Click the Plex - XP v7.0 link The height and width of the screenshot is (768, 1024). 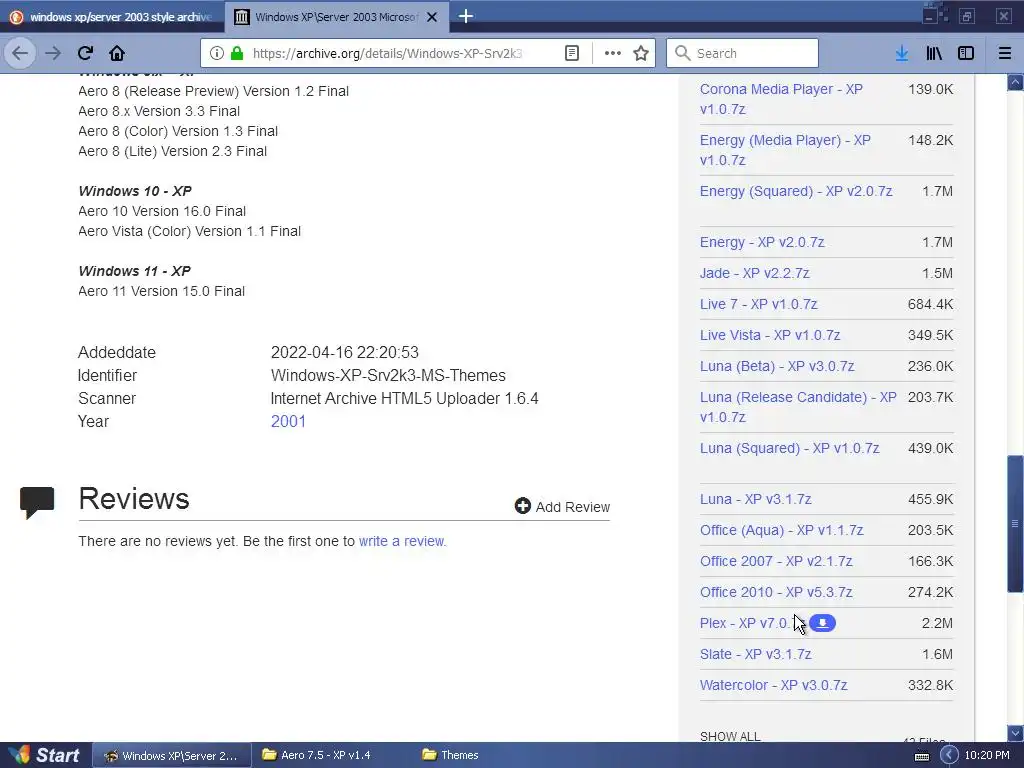tap(746, 623)
